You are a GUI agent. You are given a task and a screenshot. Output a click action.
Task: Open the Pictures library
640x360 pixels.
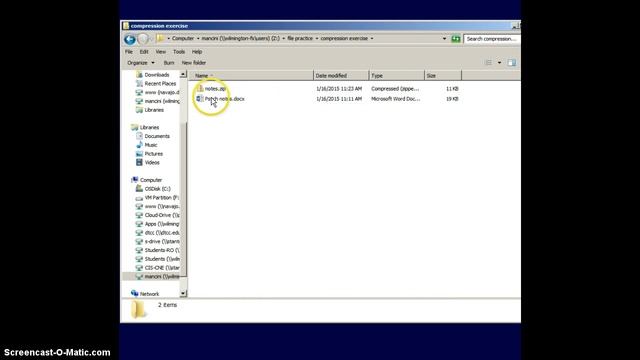tap(153, 154)
